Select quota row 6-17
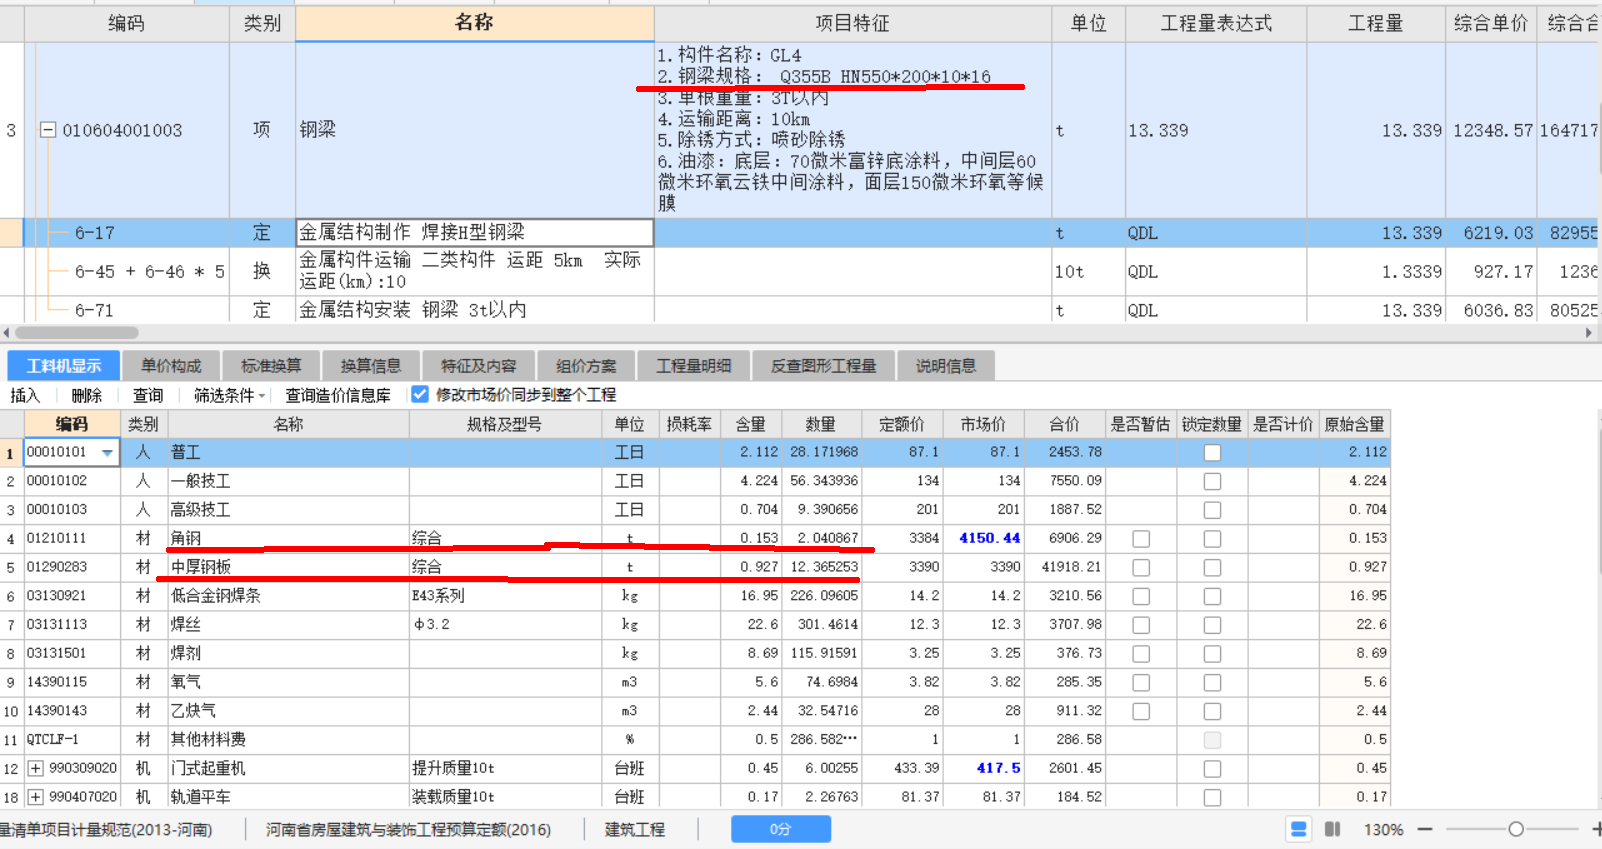1602x849 pixels. point(94,233)
